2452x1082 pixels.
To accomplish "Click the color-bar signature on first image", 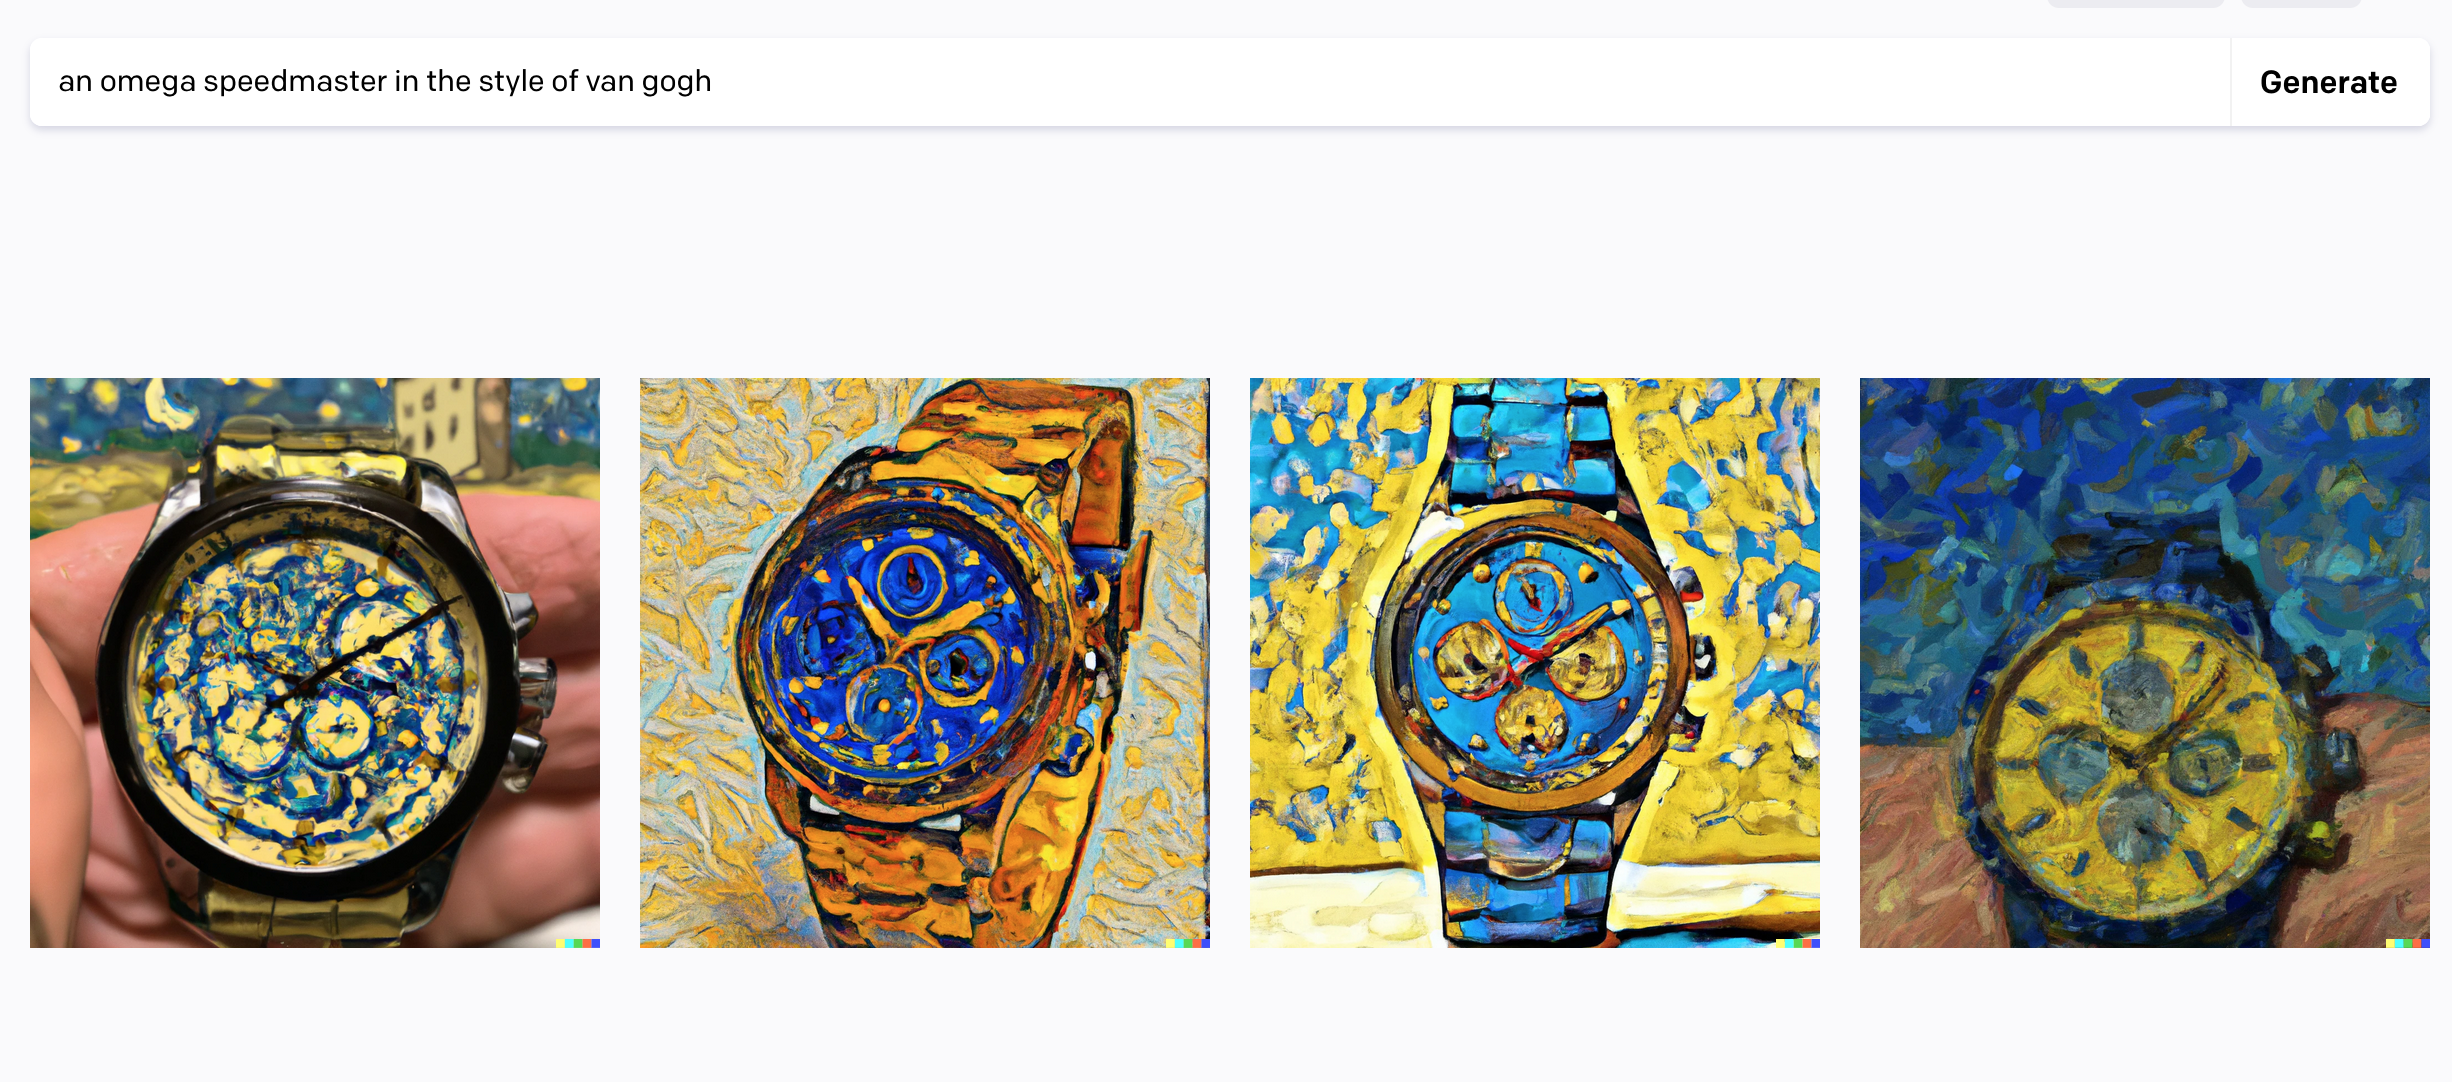I will 578,943.
